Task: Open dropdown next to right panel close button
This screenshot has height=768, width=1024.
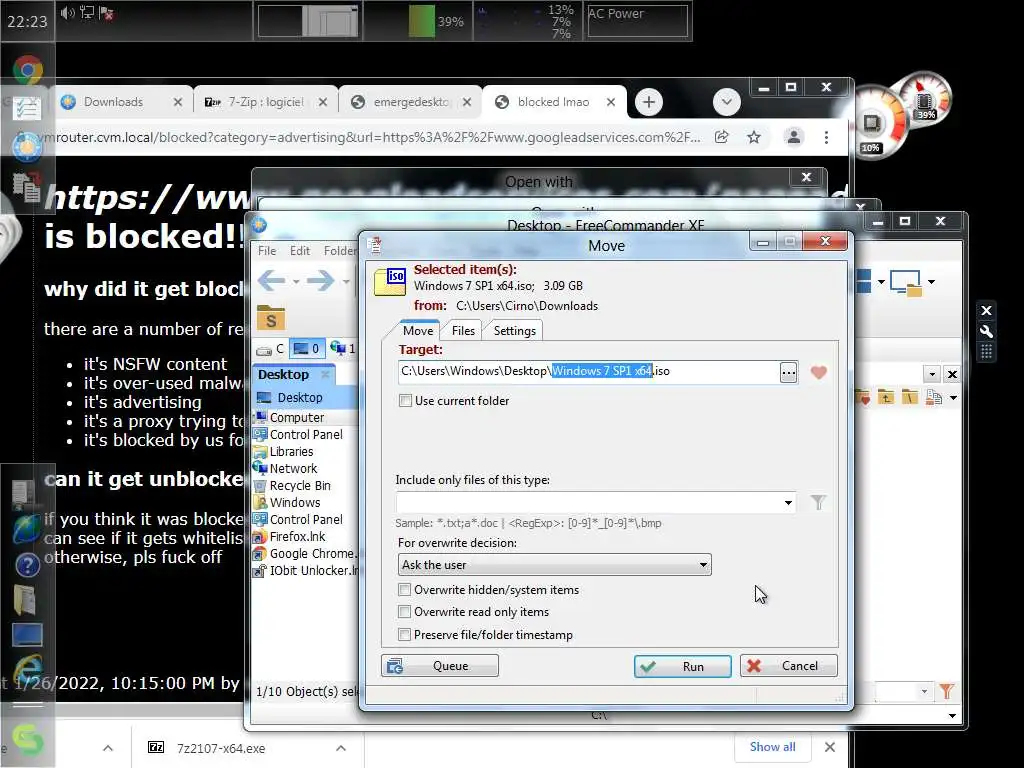Action: tap(933, 374)
